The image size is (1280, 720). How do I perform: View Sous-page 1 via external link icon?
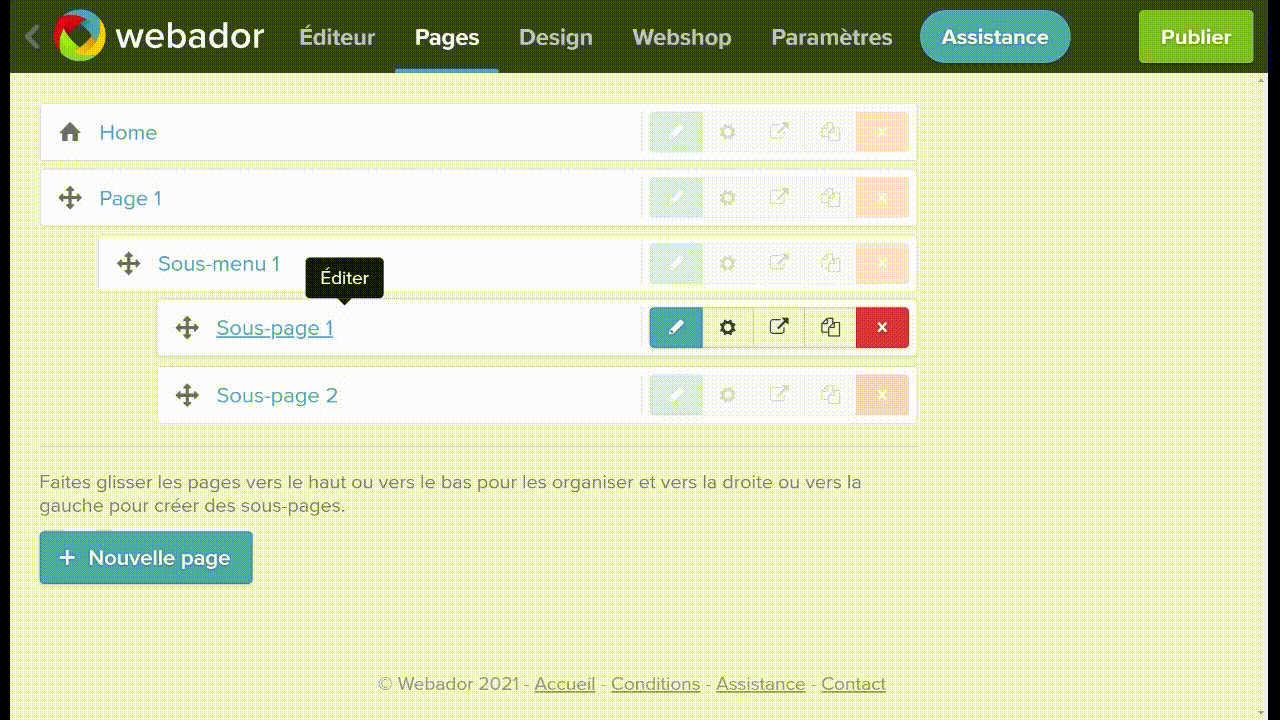tap(779, 328)
